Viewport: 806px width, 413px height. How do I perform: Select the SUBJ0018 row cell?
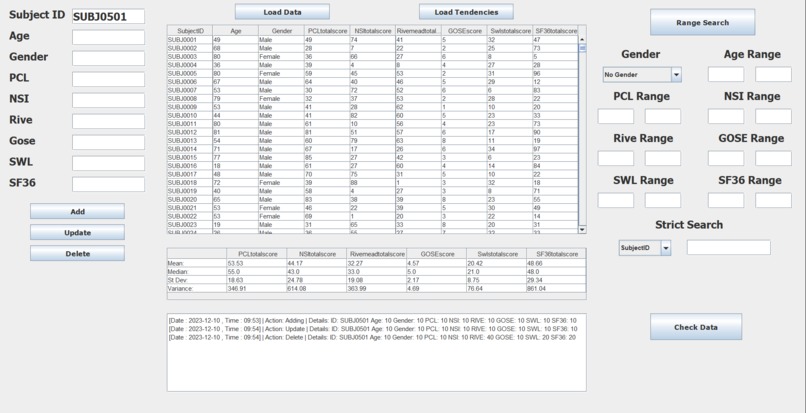190,183
